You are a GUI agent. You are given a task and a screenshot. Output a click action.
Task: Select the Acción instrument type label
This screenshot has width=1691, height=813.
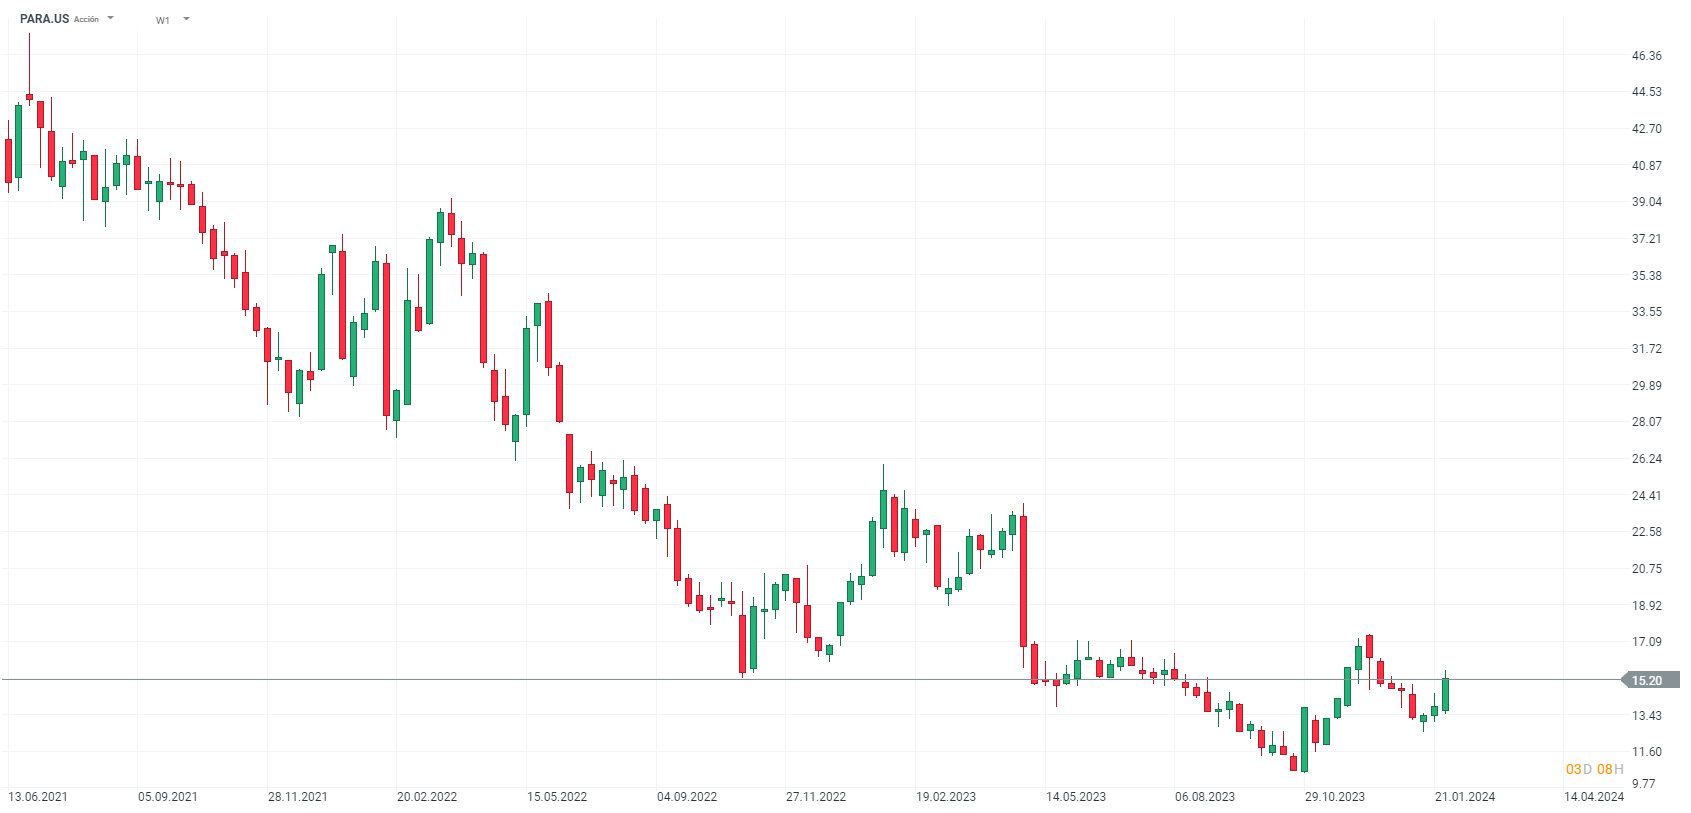click(87, 19)
